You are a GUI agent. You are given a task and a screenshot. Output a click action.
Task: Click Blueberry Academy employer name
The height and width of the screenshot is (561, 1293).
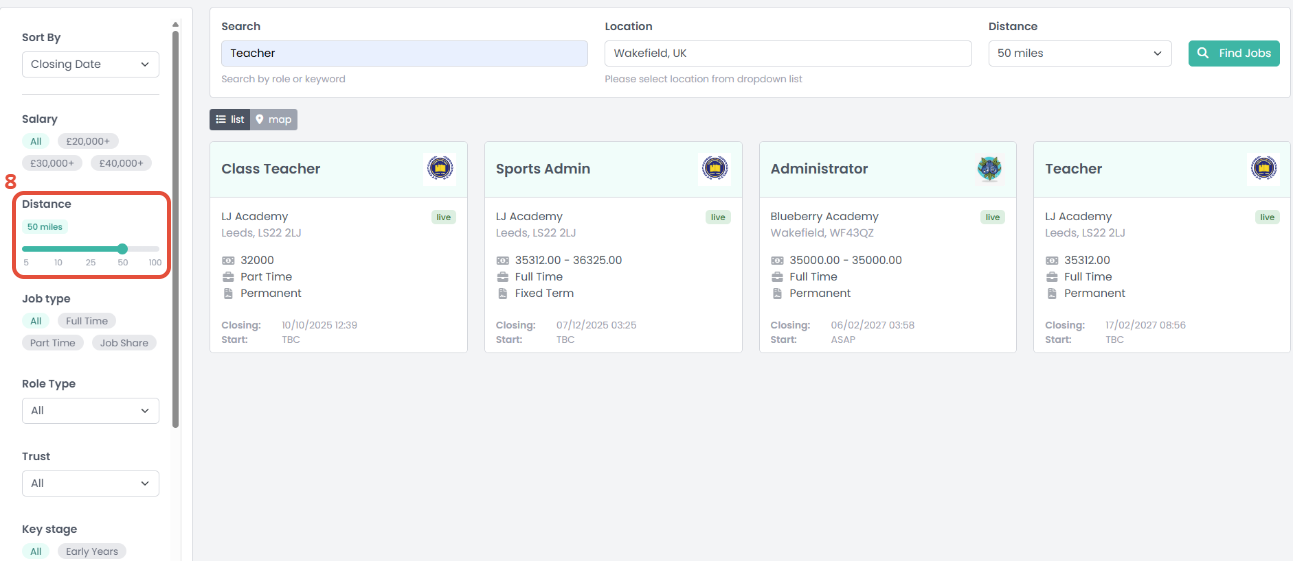(x=824, y=216)
